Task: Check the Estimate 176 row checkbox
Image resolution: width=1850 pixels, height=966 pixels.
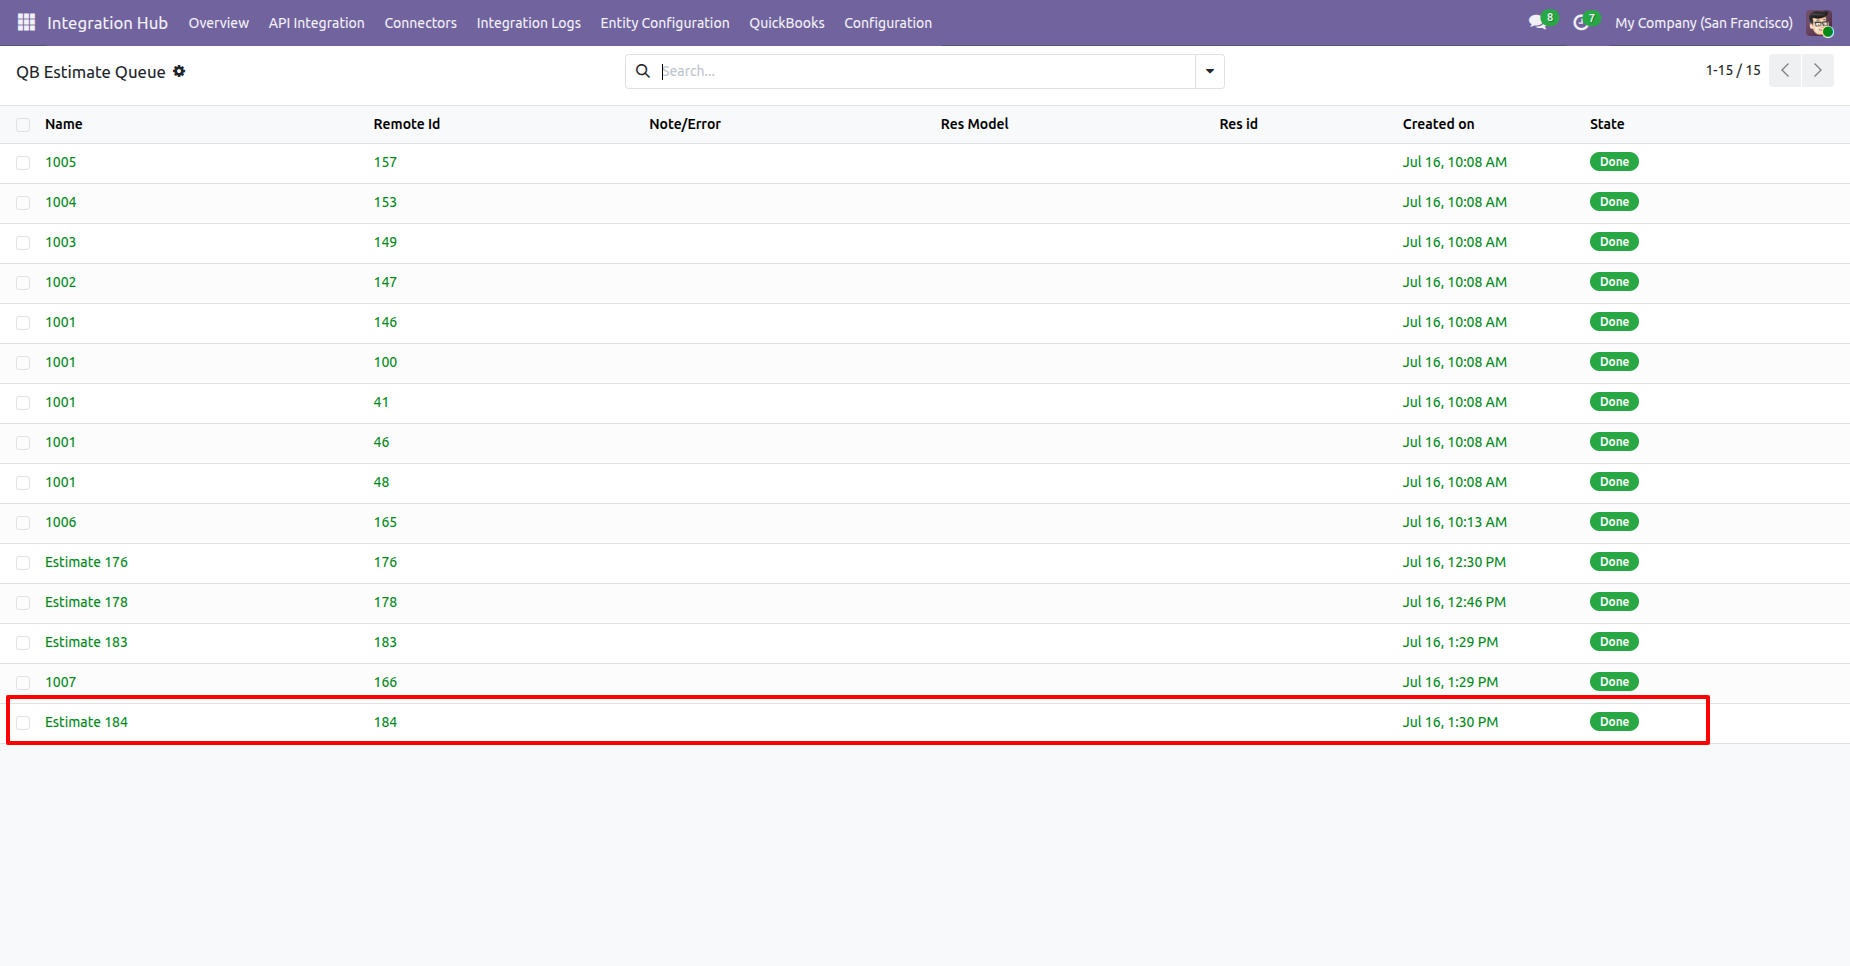Action: click(x=23, y=563)
